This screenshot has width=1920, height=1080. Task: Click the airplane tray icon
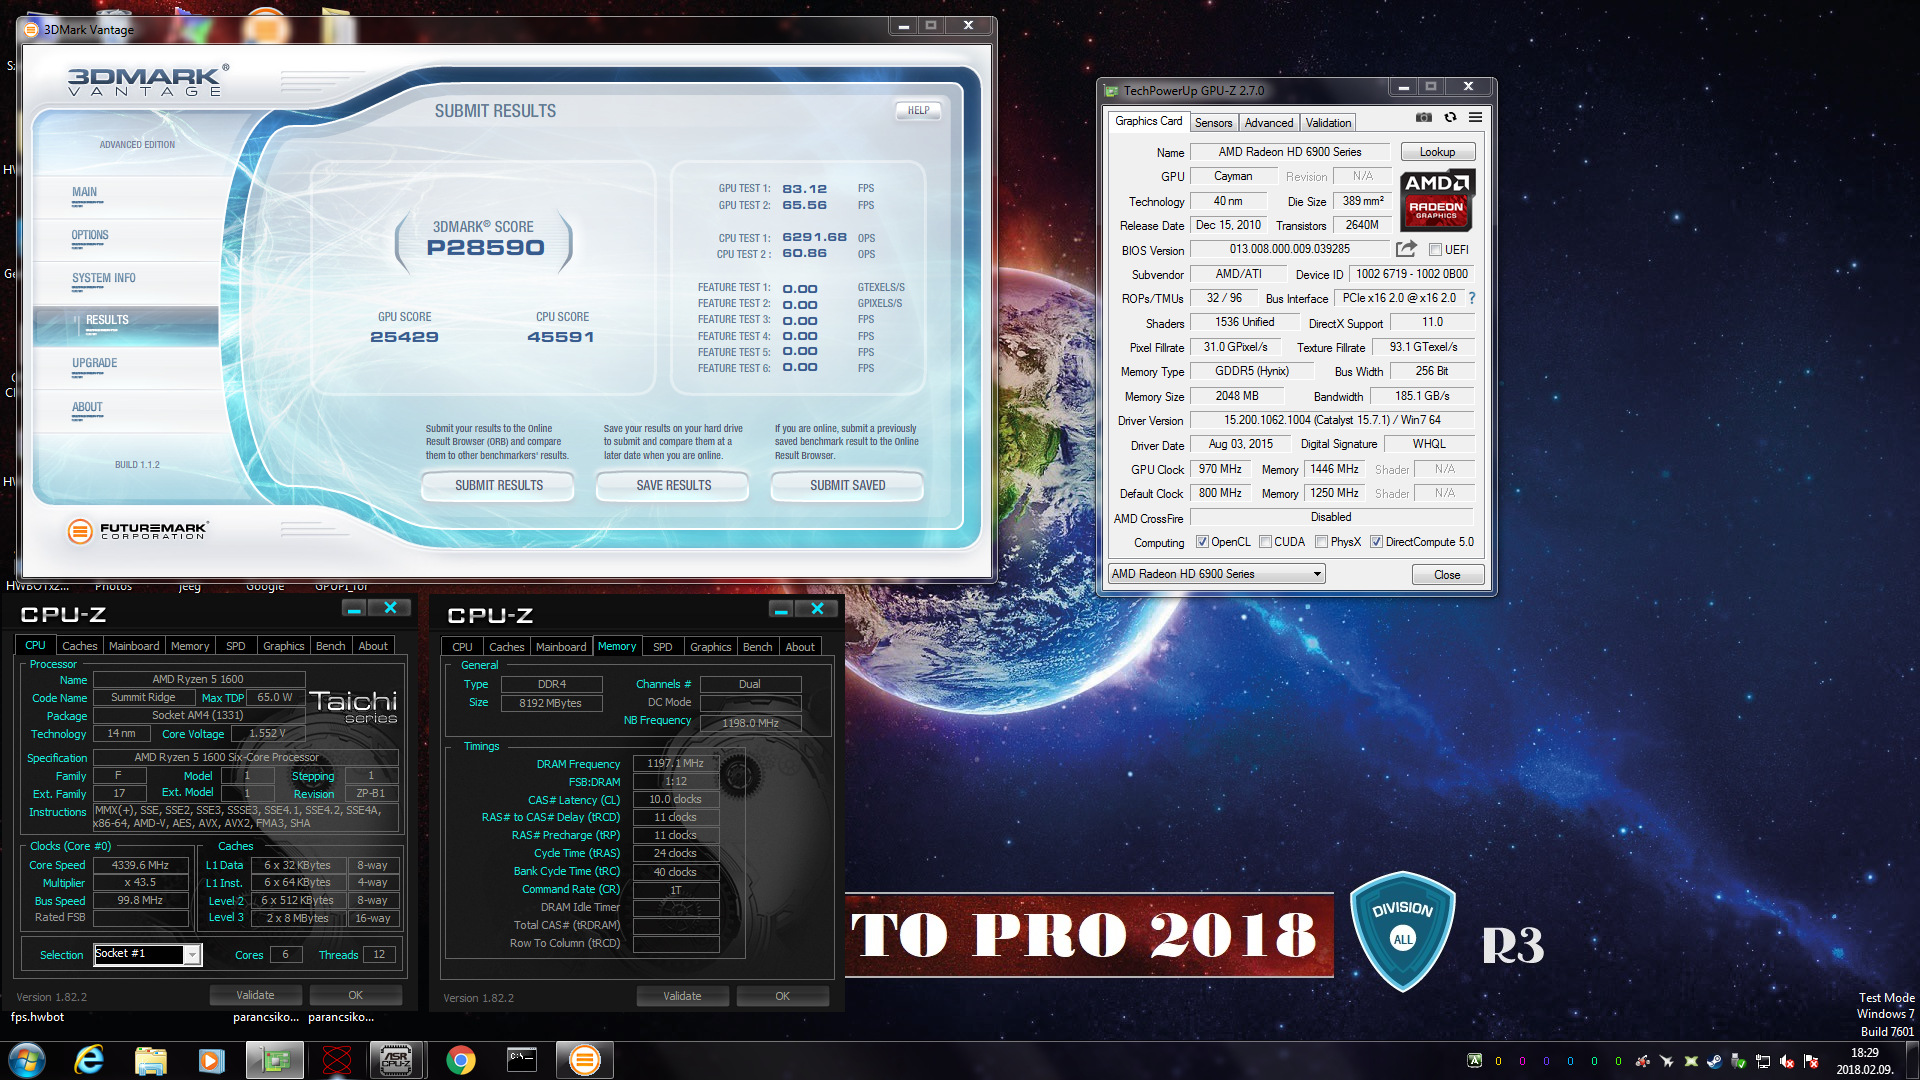[1667, 1062]
